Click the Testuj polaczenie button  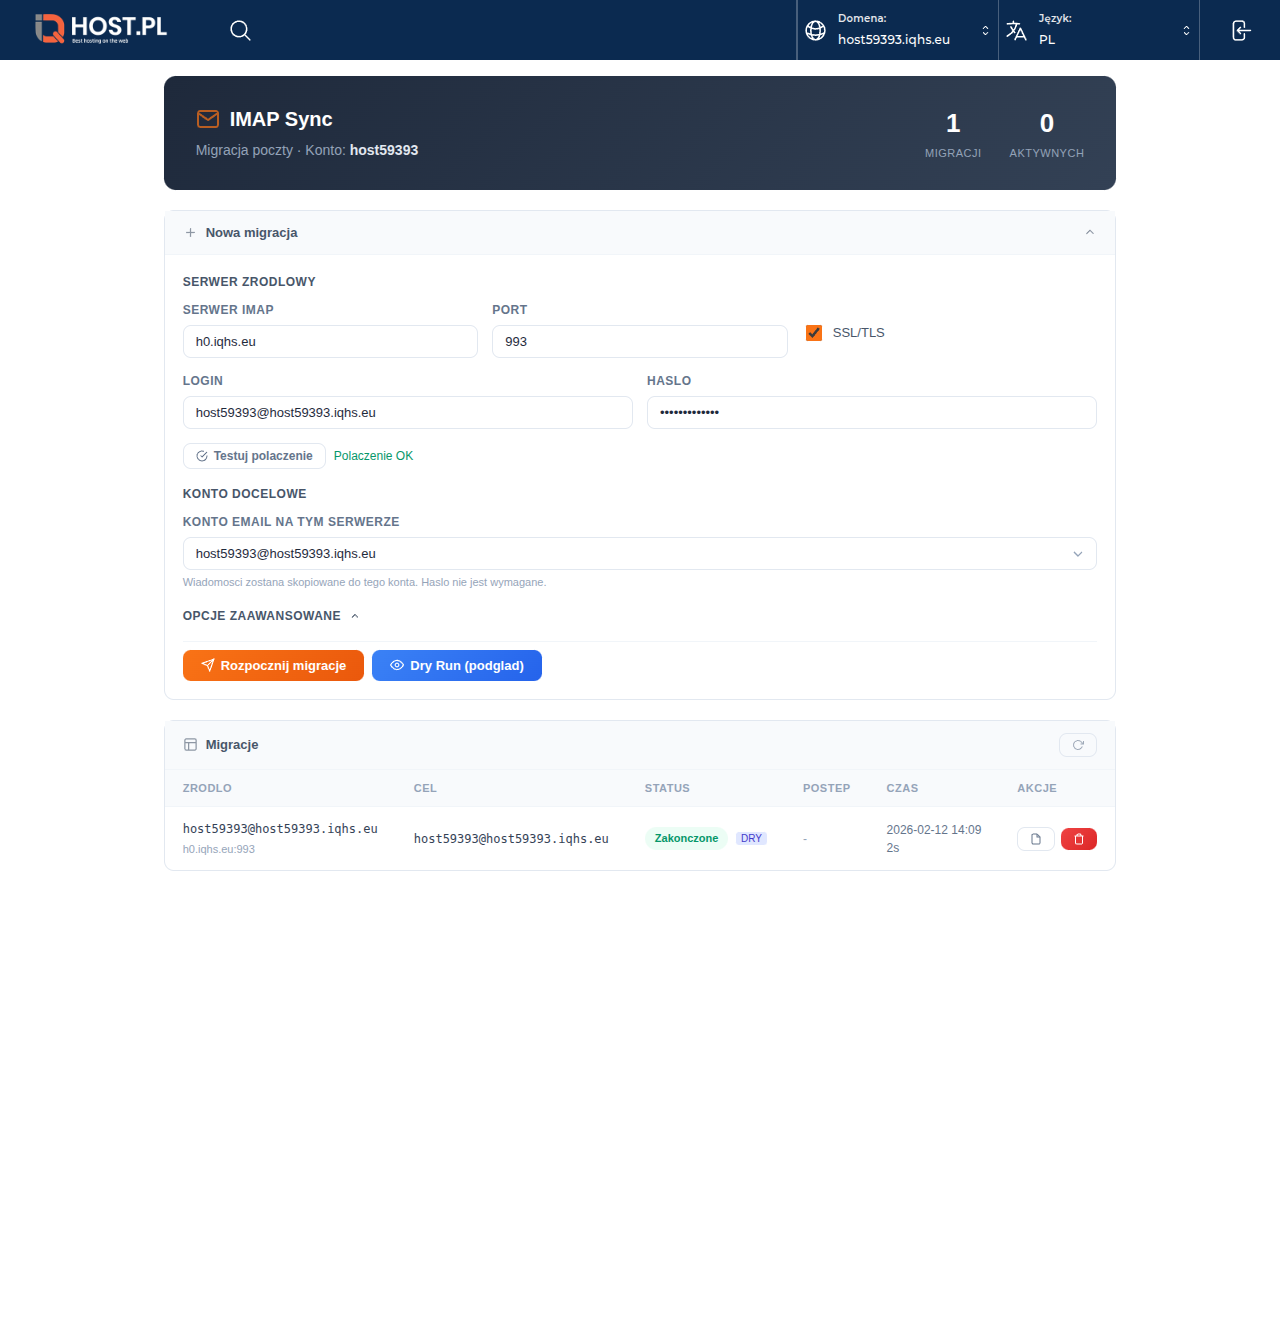point(254,456)
